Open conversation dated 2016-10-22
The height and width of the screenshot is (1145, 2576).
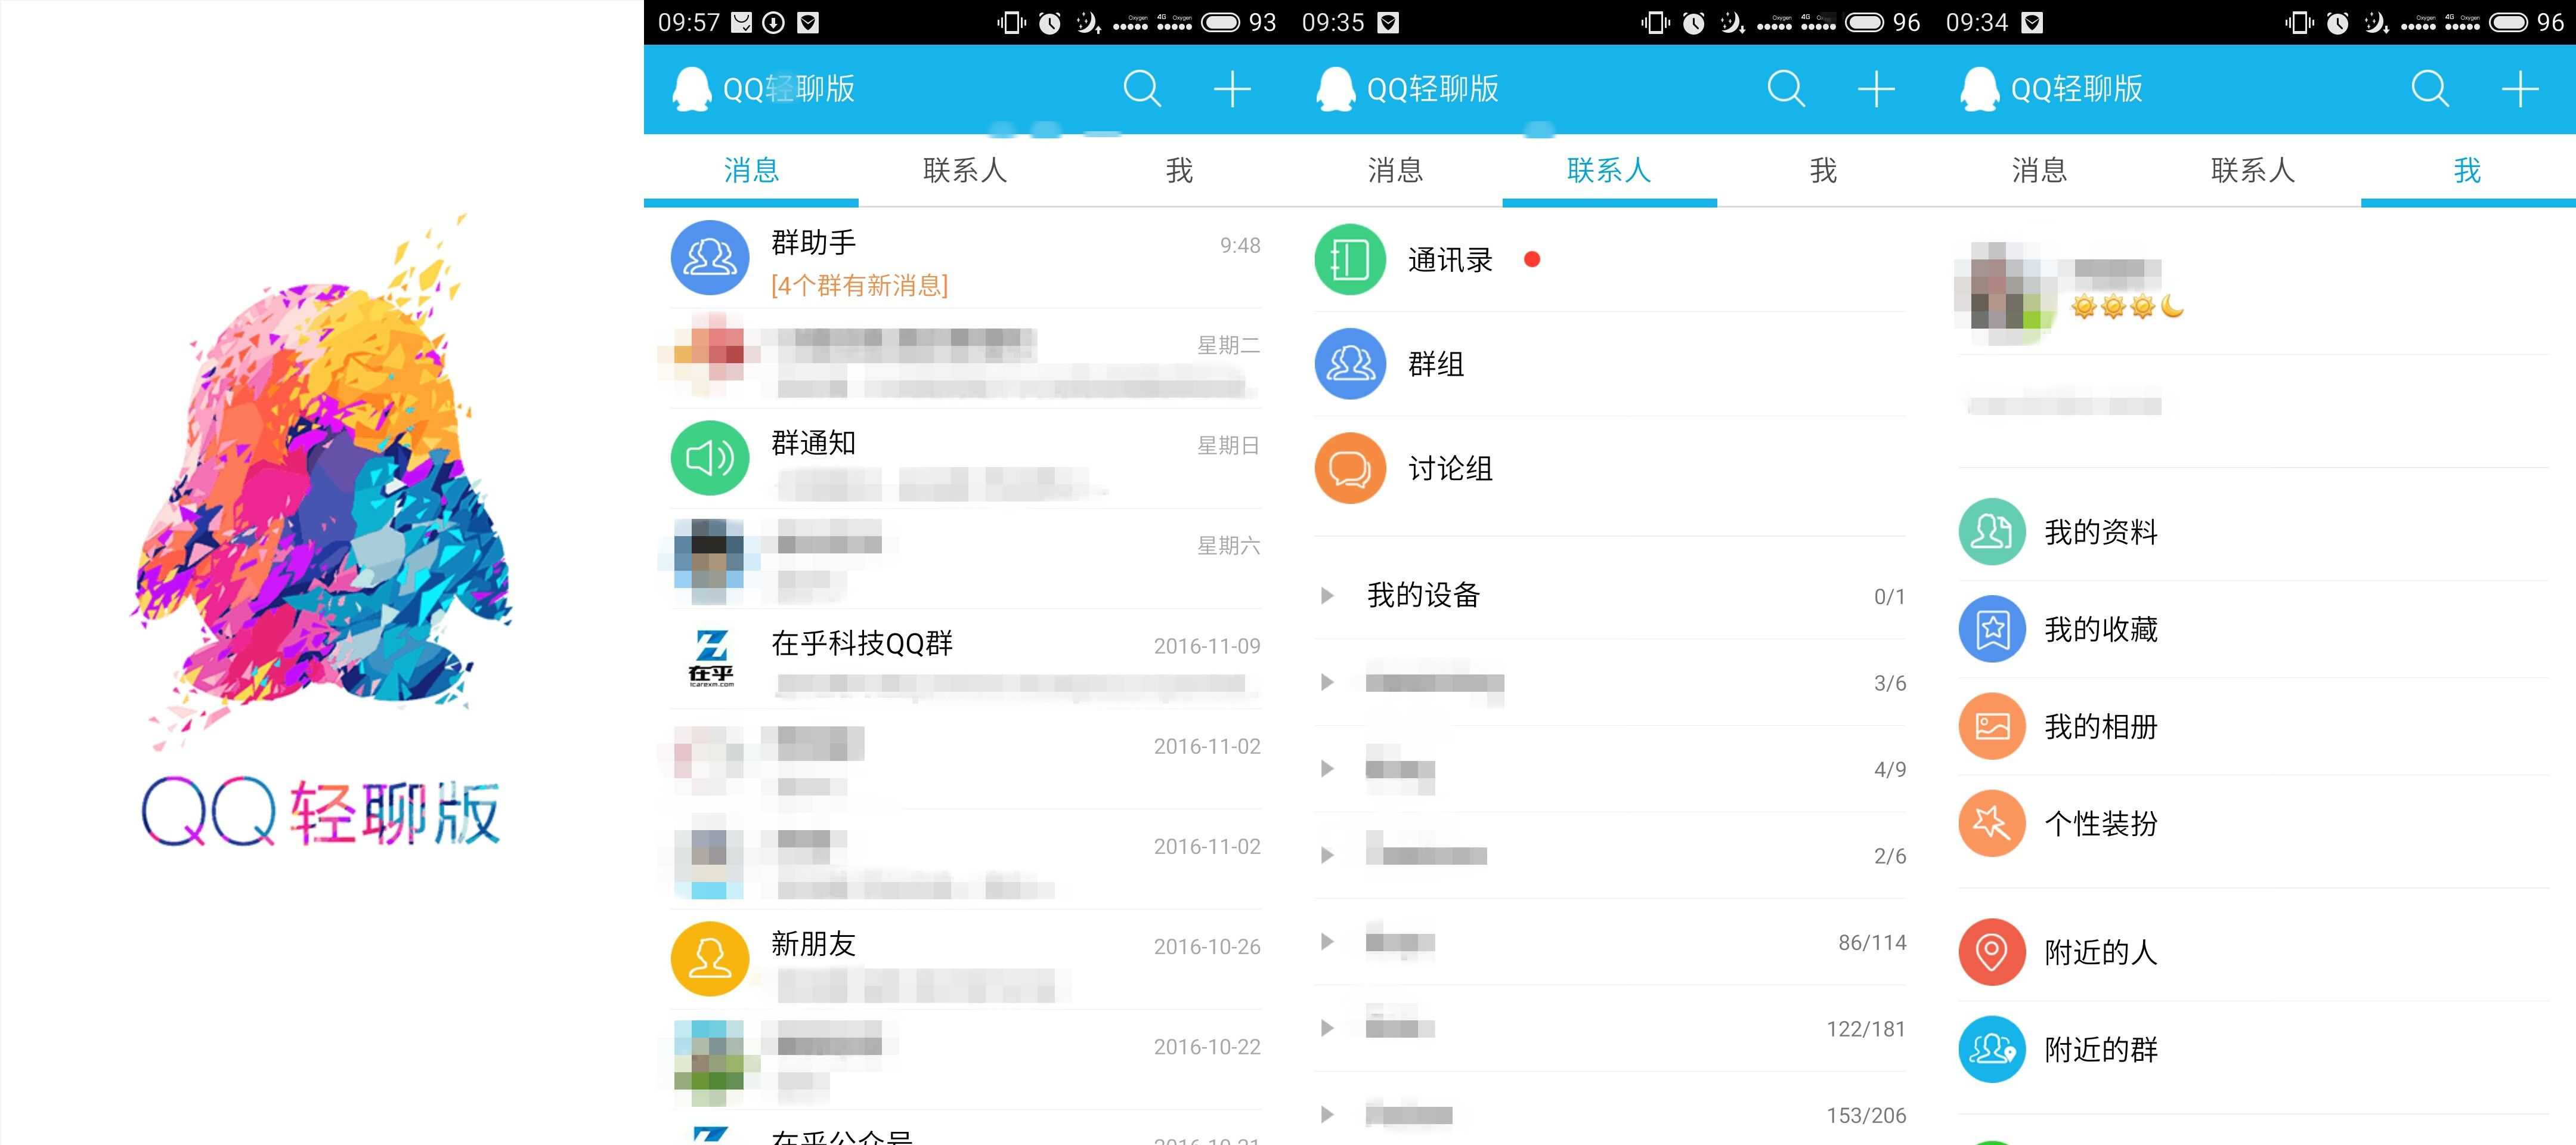pyautogui.click(x=965, y=1059)
